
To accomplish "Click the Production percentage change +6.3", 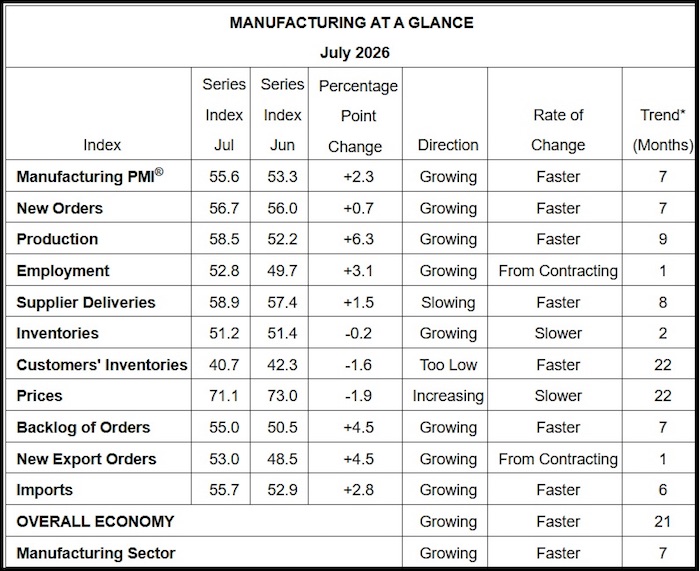I will (x=358, y=239).
